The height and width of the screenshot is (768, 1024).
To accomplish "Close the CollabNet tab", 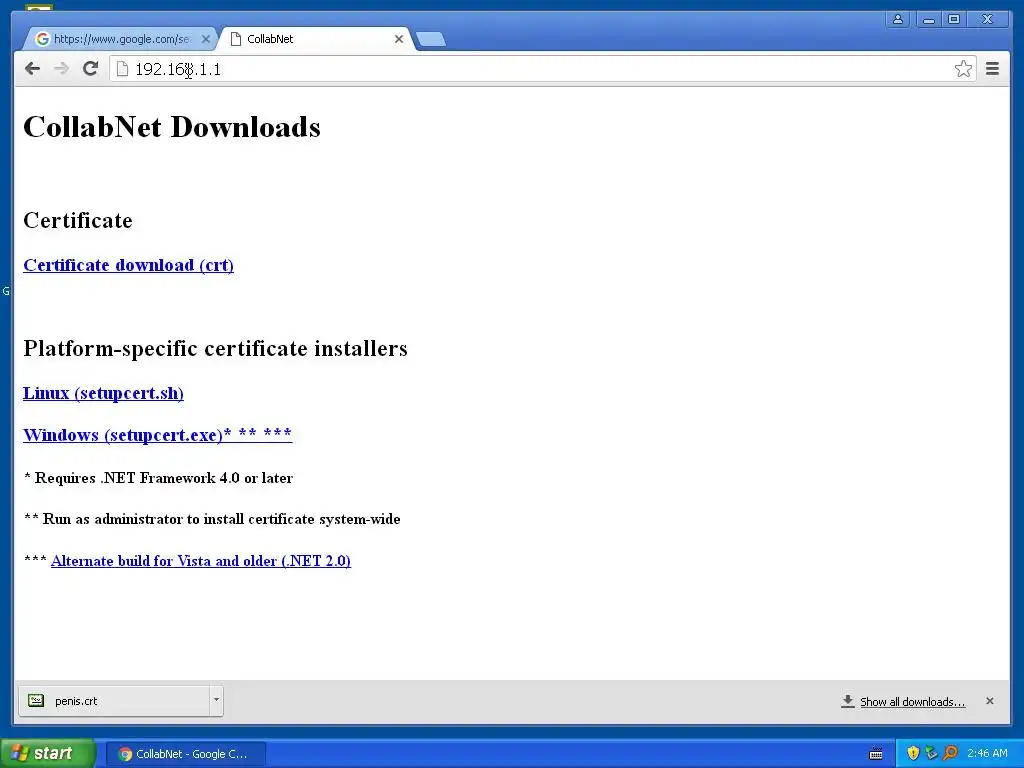I will [398, 39].
